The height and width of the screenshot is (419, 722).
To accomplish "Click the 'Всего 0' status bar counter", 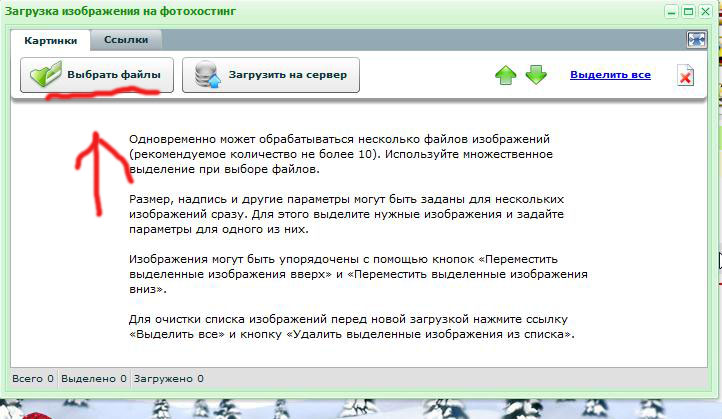I will 26,379.
